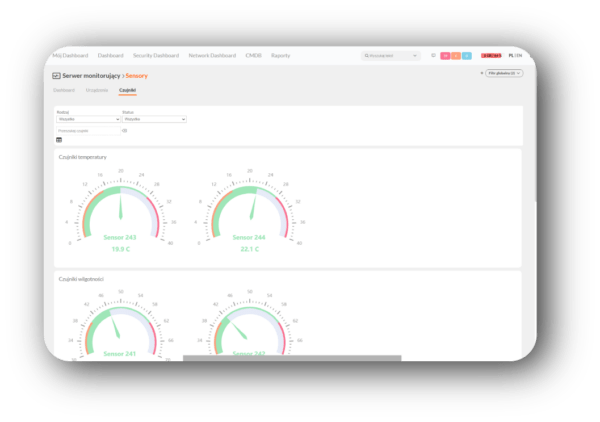Click the small icon left of Filtr globalny

coord(482,73)
